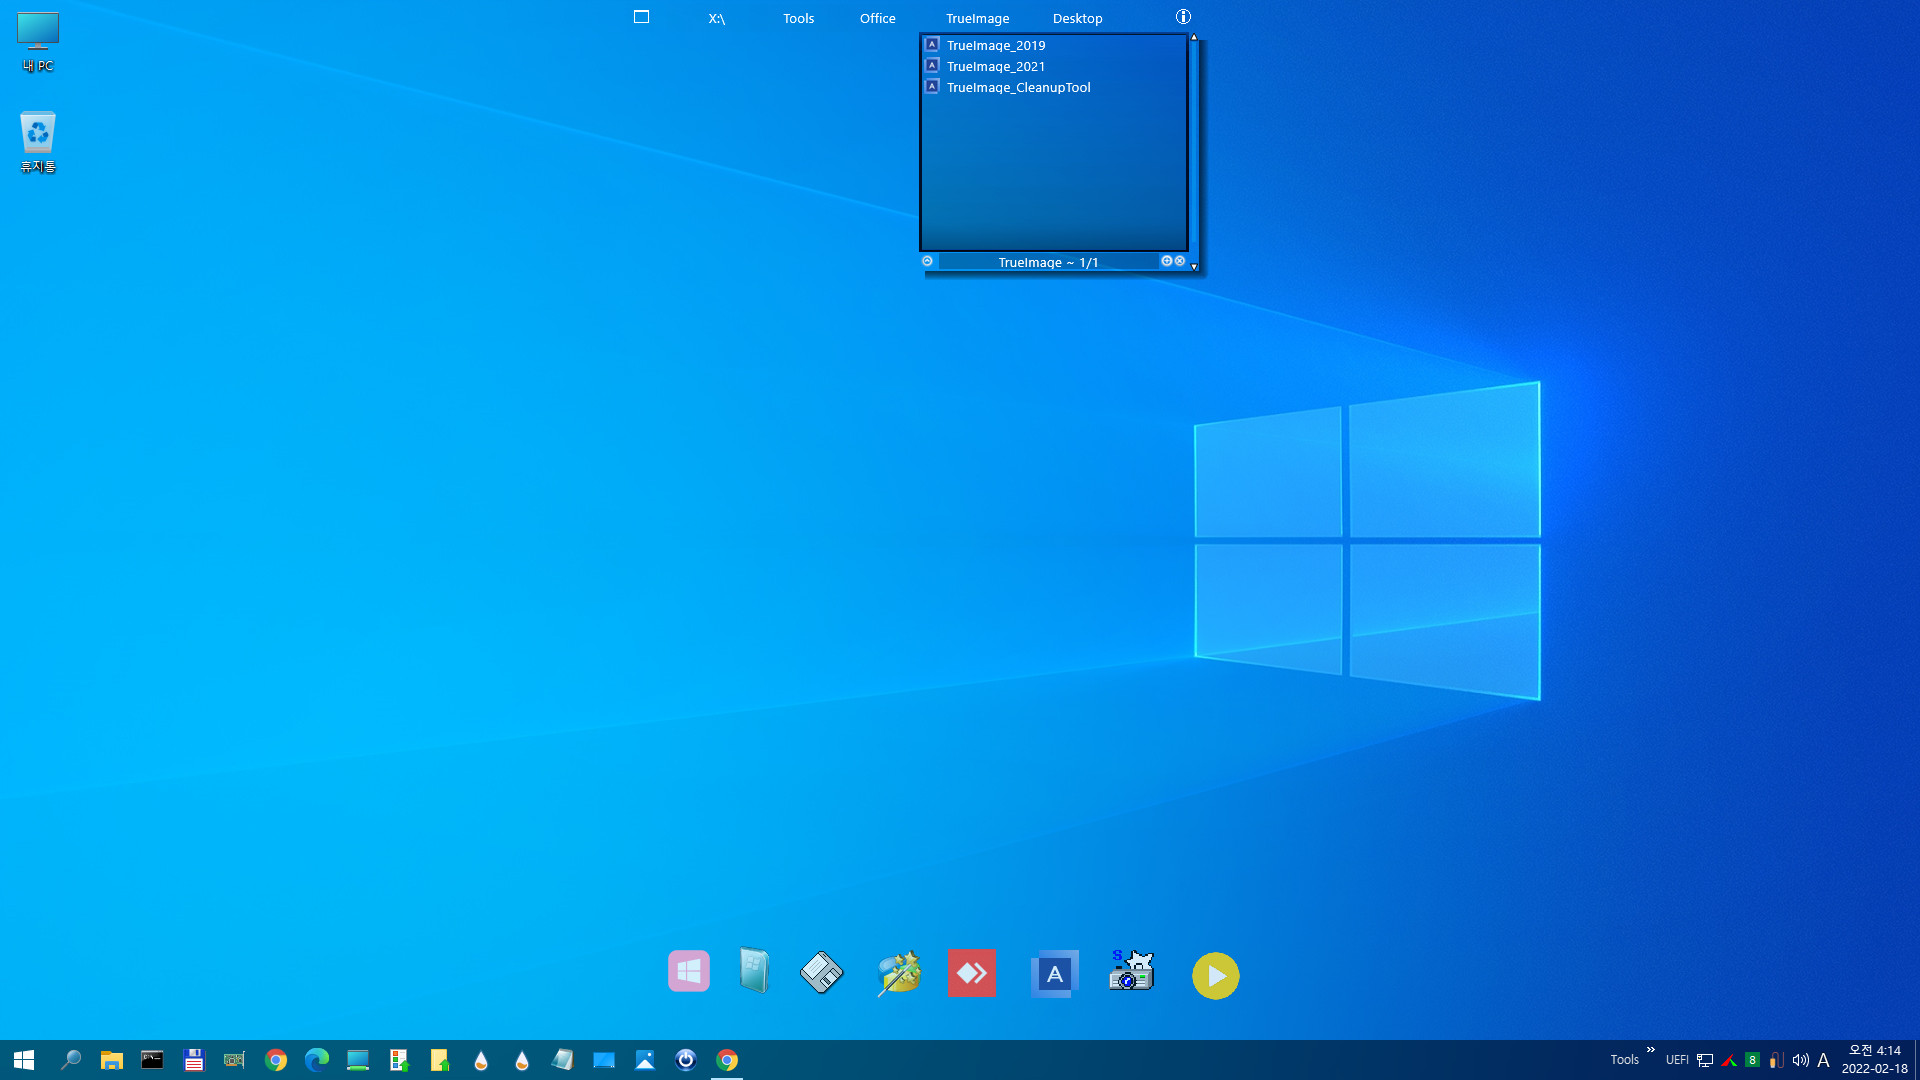
Task: Launch AnyDesk red dock icon
Action: click(971, 973)
